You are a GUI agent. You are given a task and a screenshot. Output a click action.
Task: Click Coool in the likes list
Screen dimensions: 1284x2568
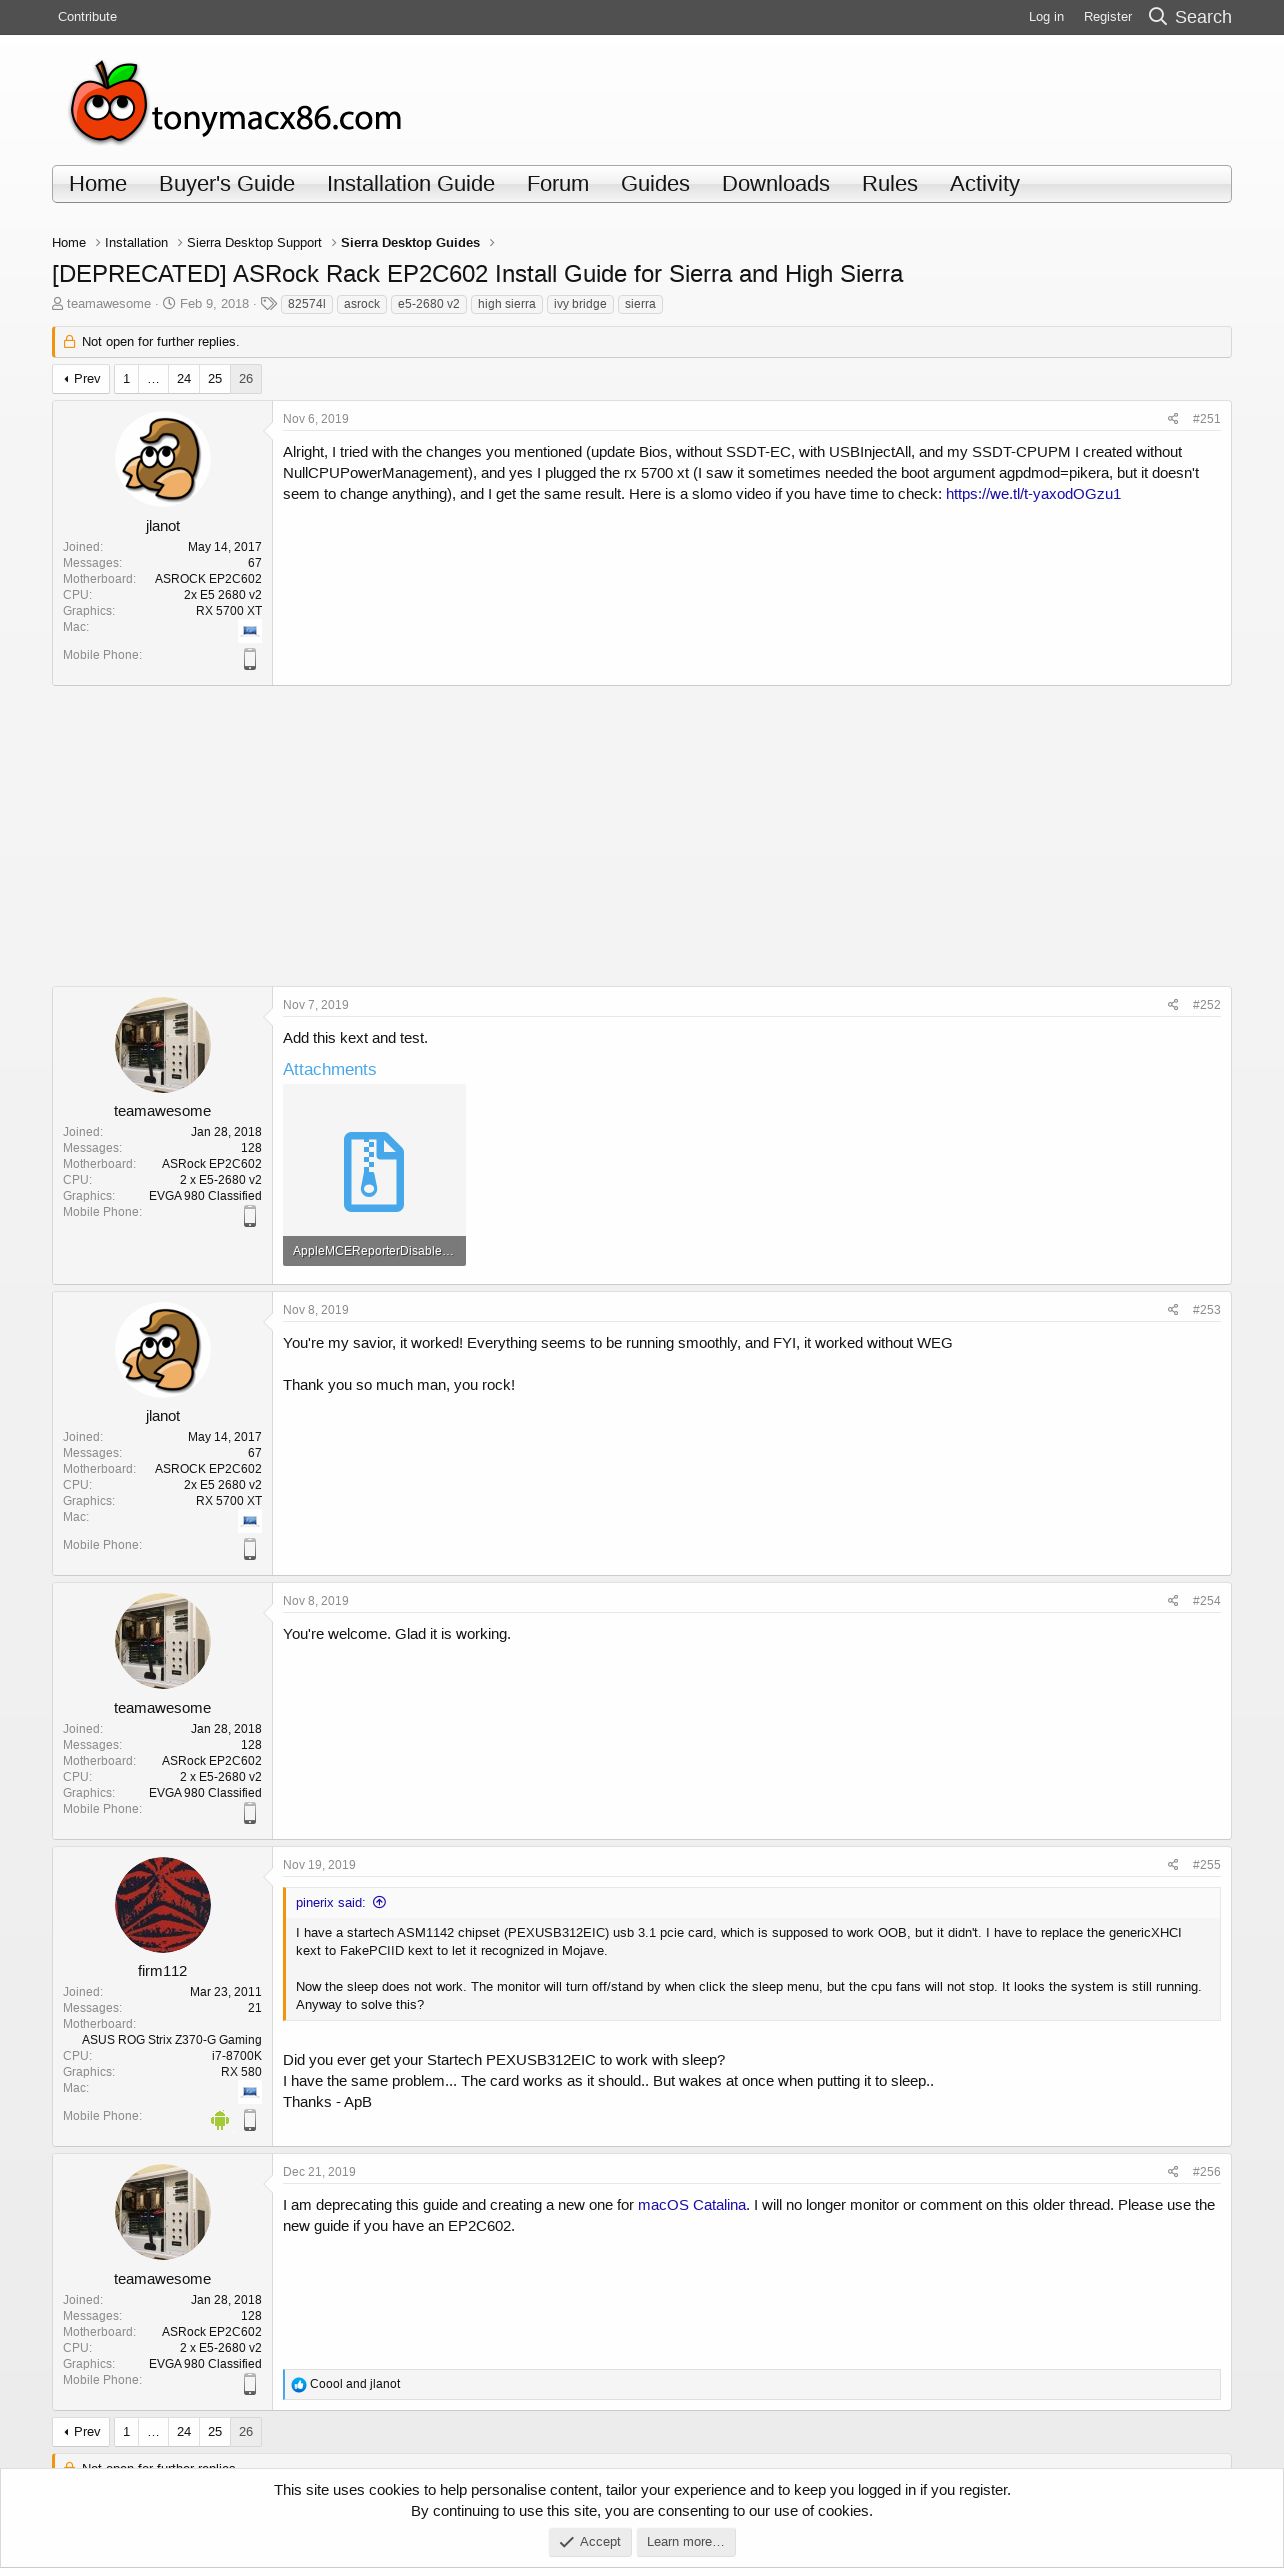(x=326, y=2385)
